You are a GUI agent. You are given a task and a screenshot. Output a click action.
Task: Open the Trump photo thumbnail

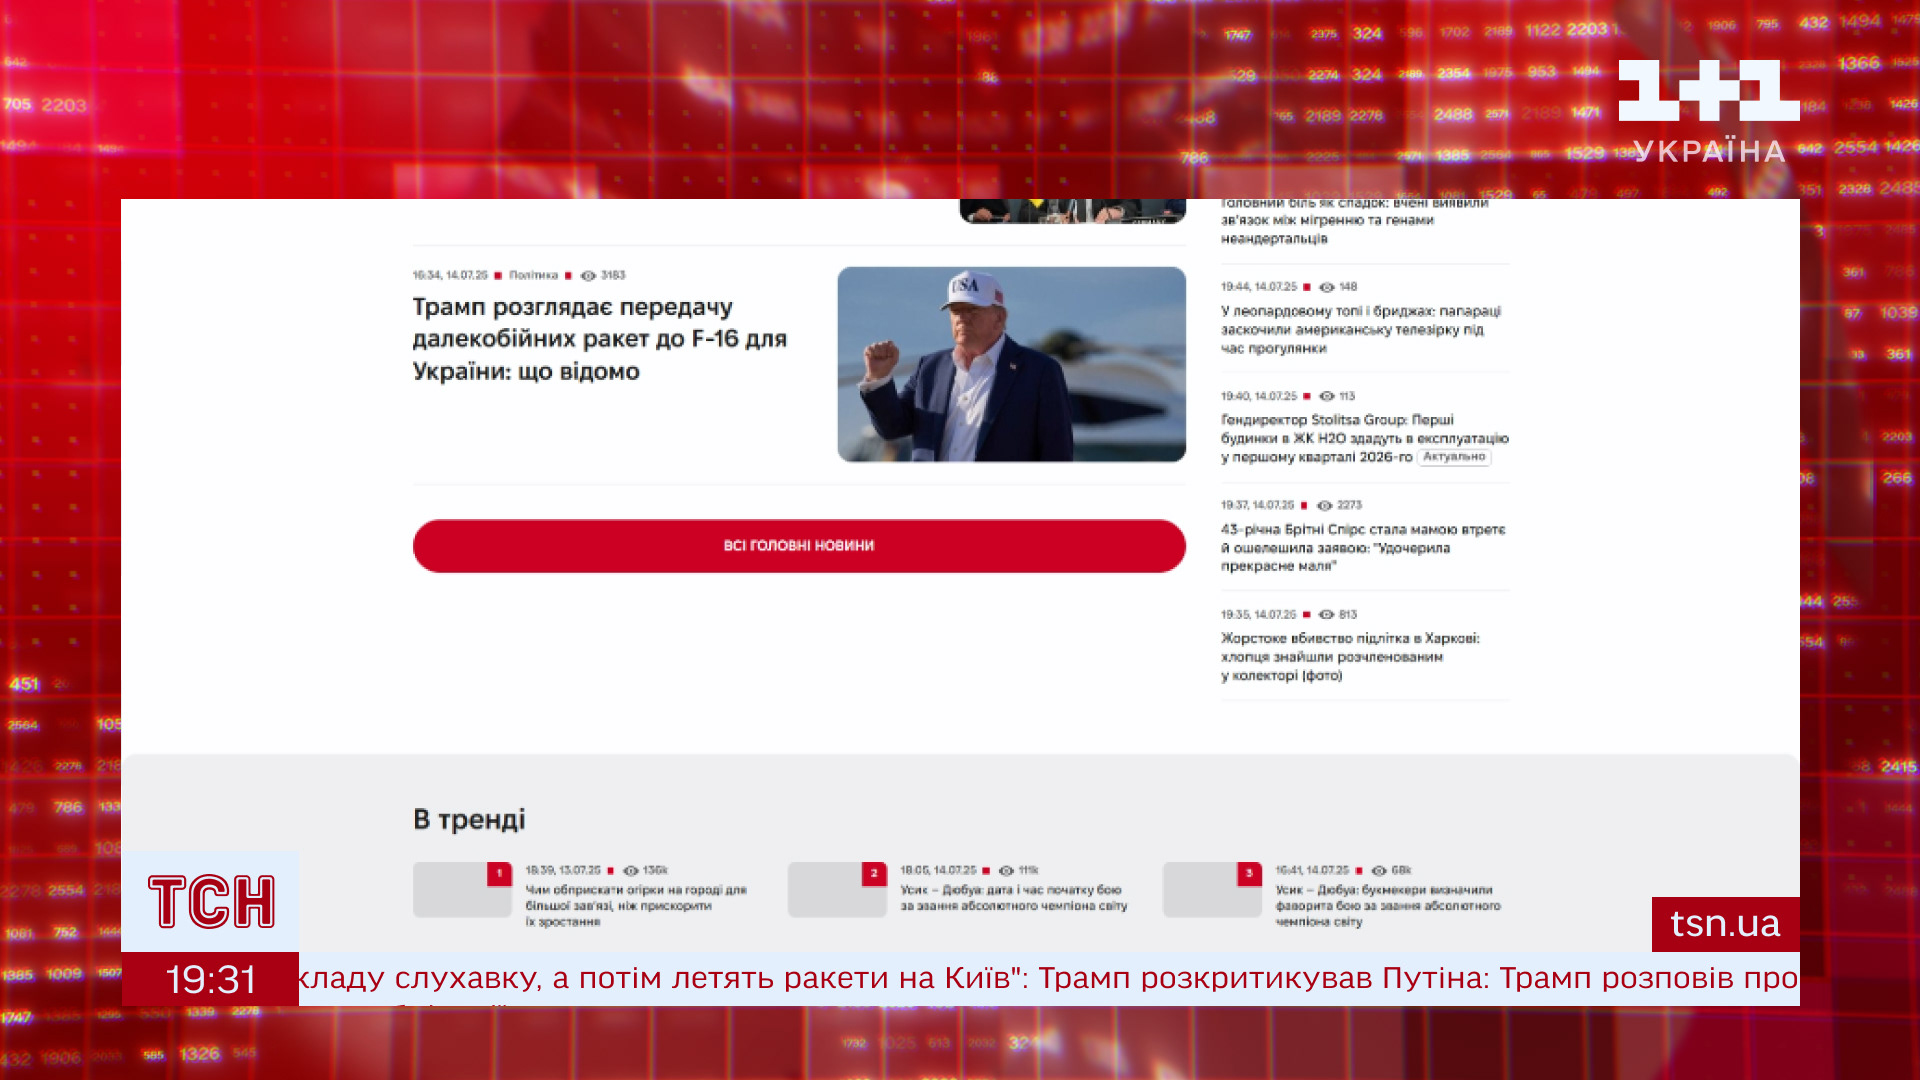1011,364
